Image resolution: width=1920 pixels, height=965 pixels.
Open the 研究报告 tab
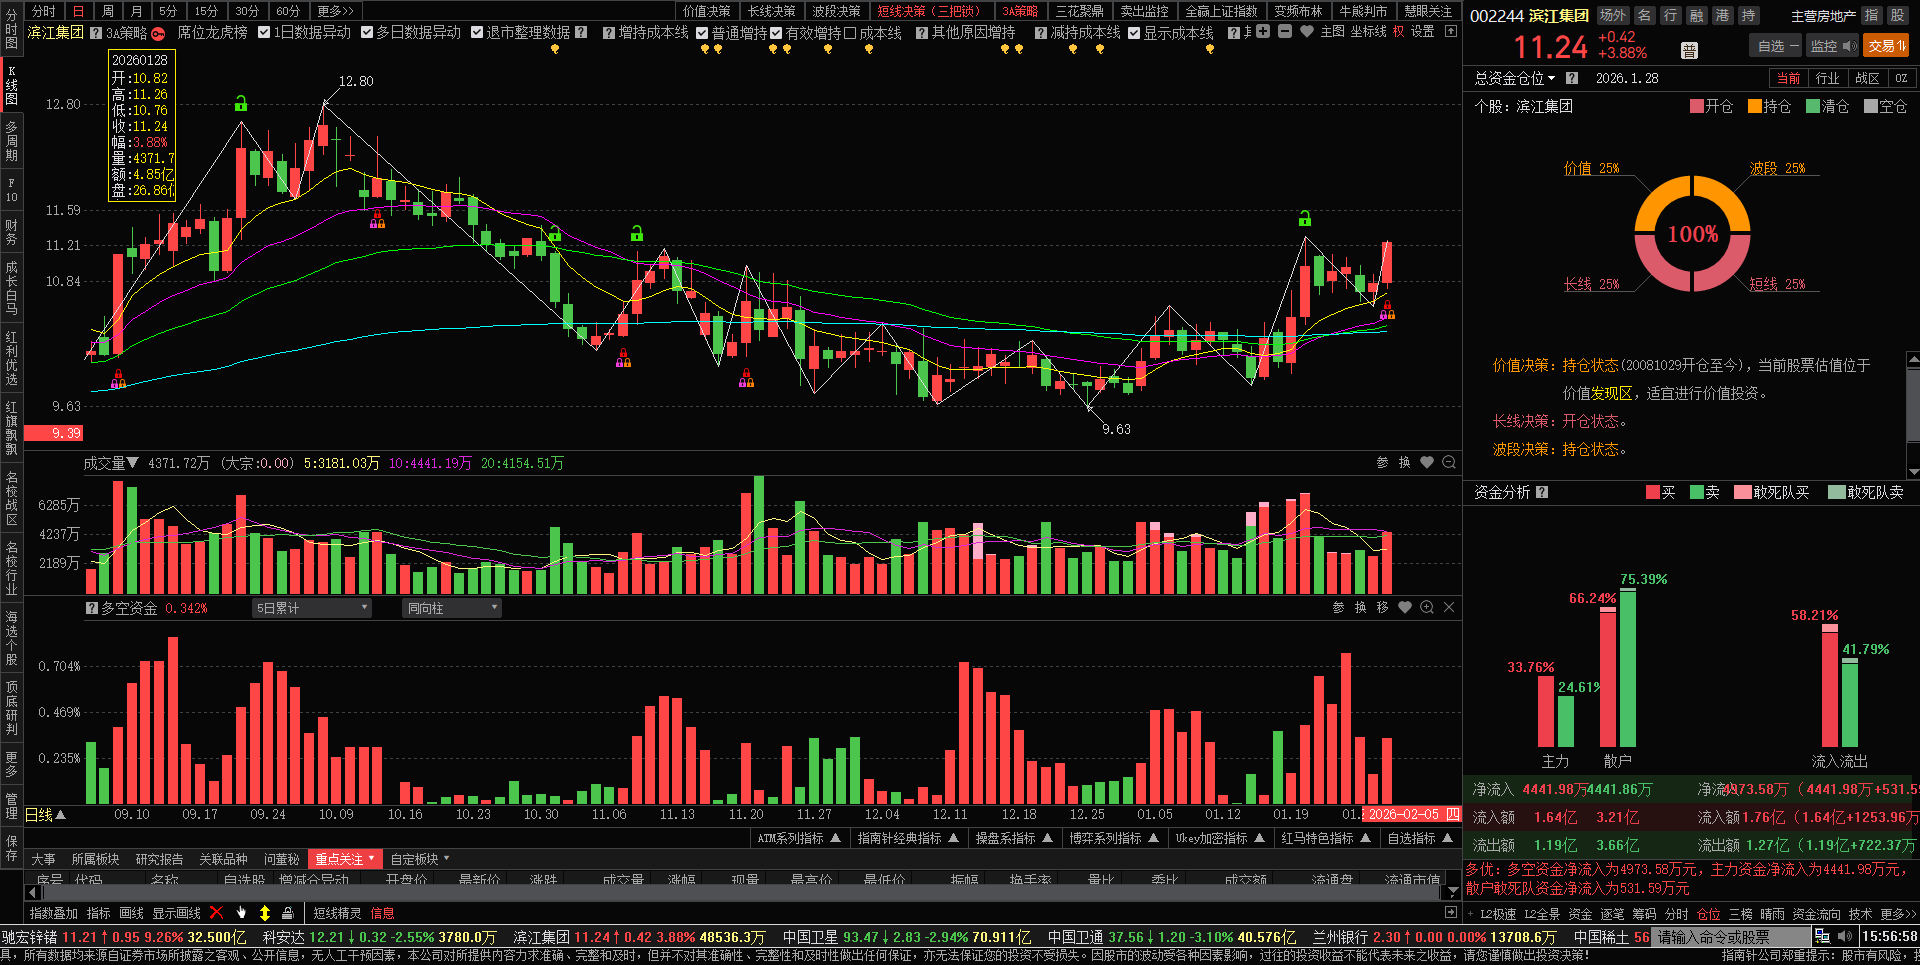pyautogui.click(x=159, y=859)
